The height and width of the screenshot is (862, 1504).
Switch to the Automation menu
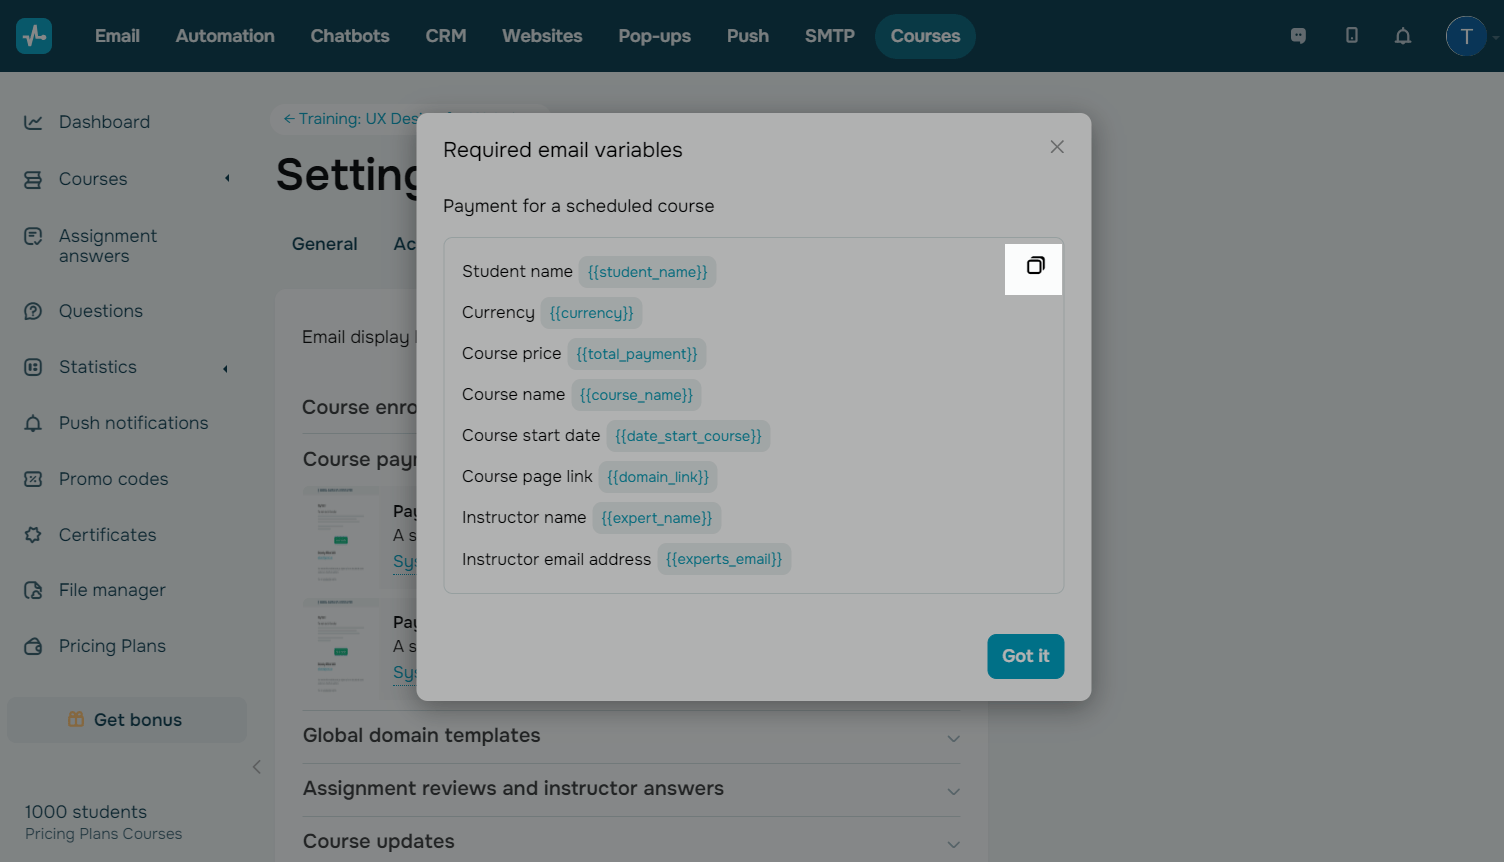225,36
